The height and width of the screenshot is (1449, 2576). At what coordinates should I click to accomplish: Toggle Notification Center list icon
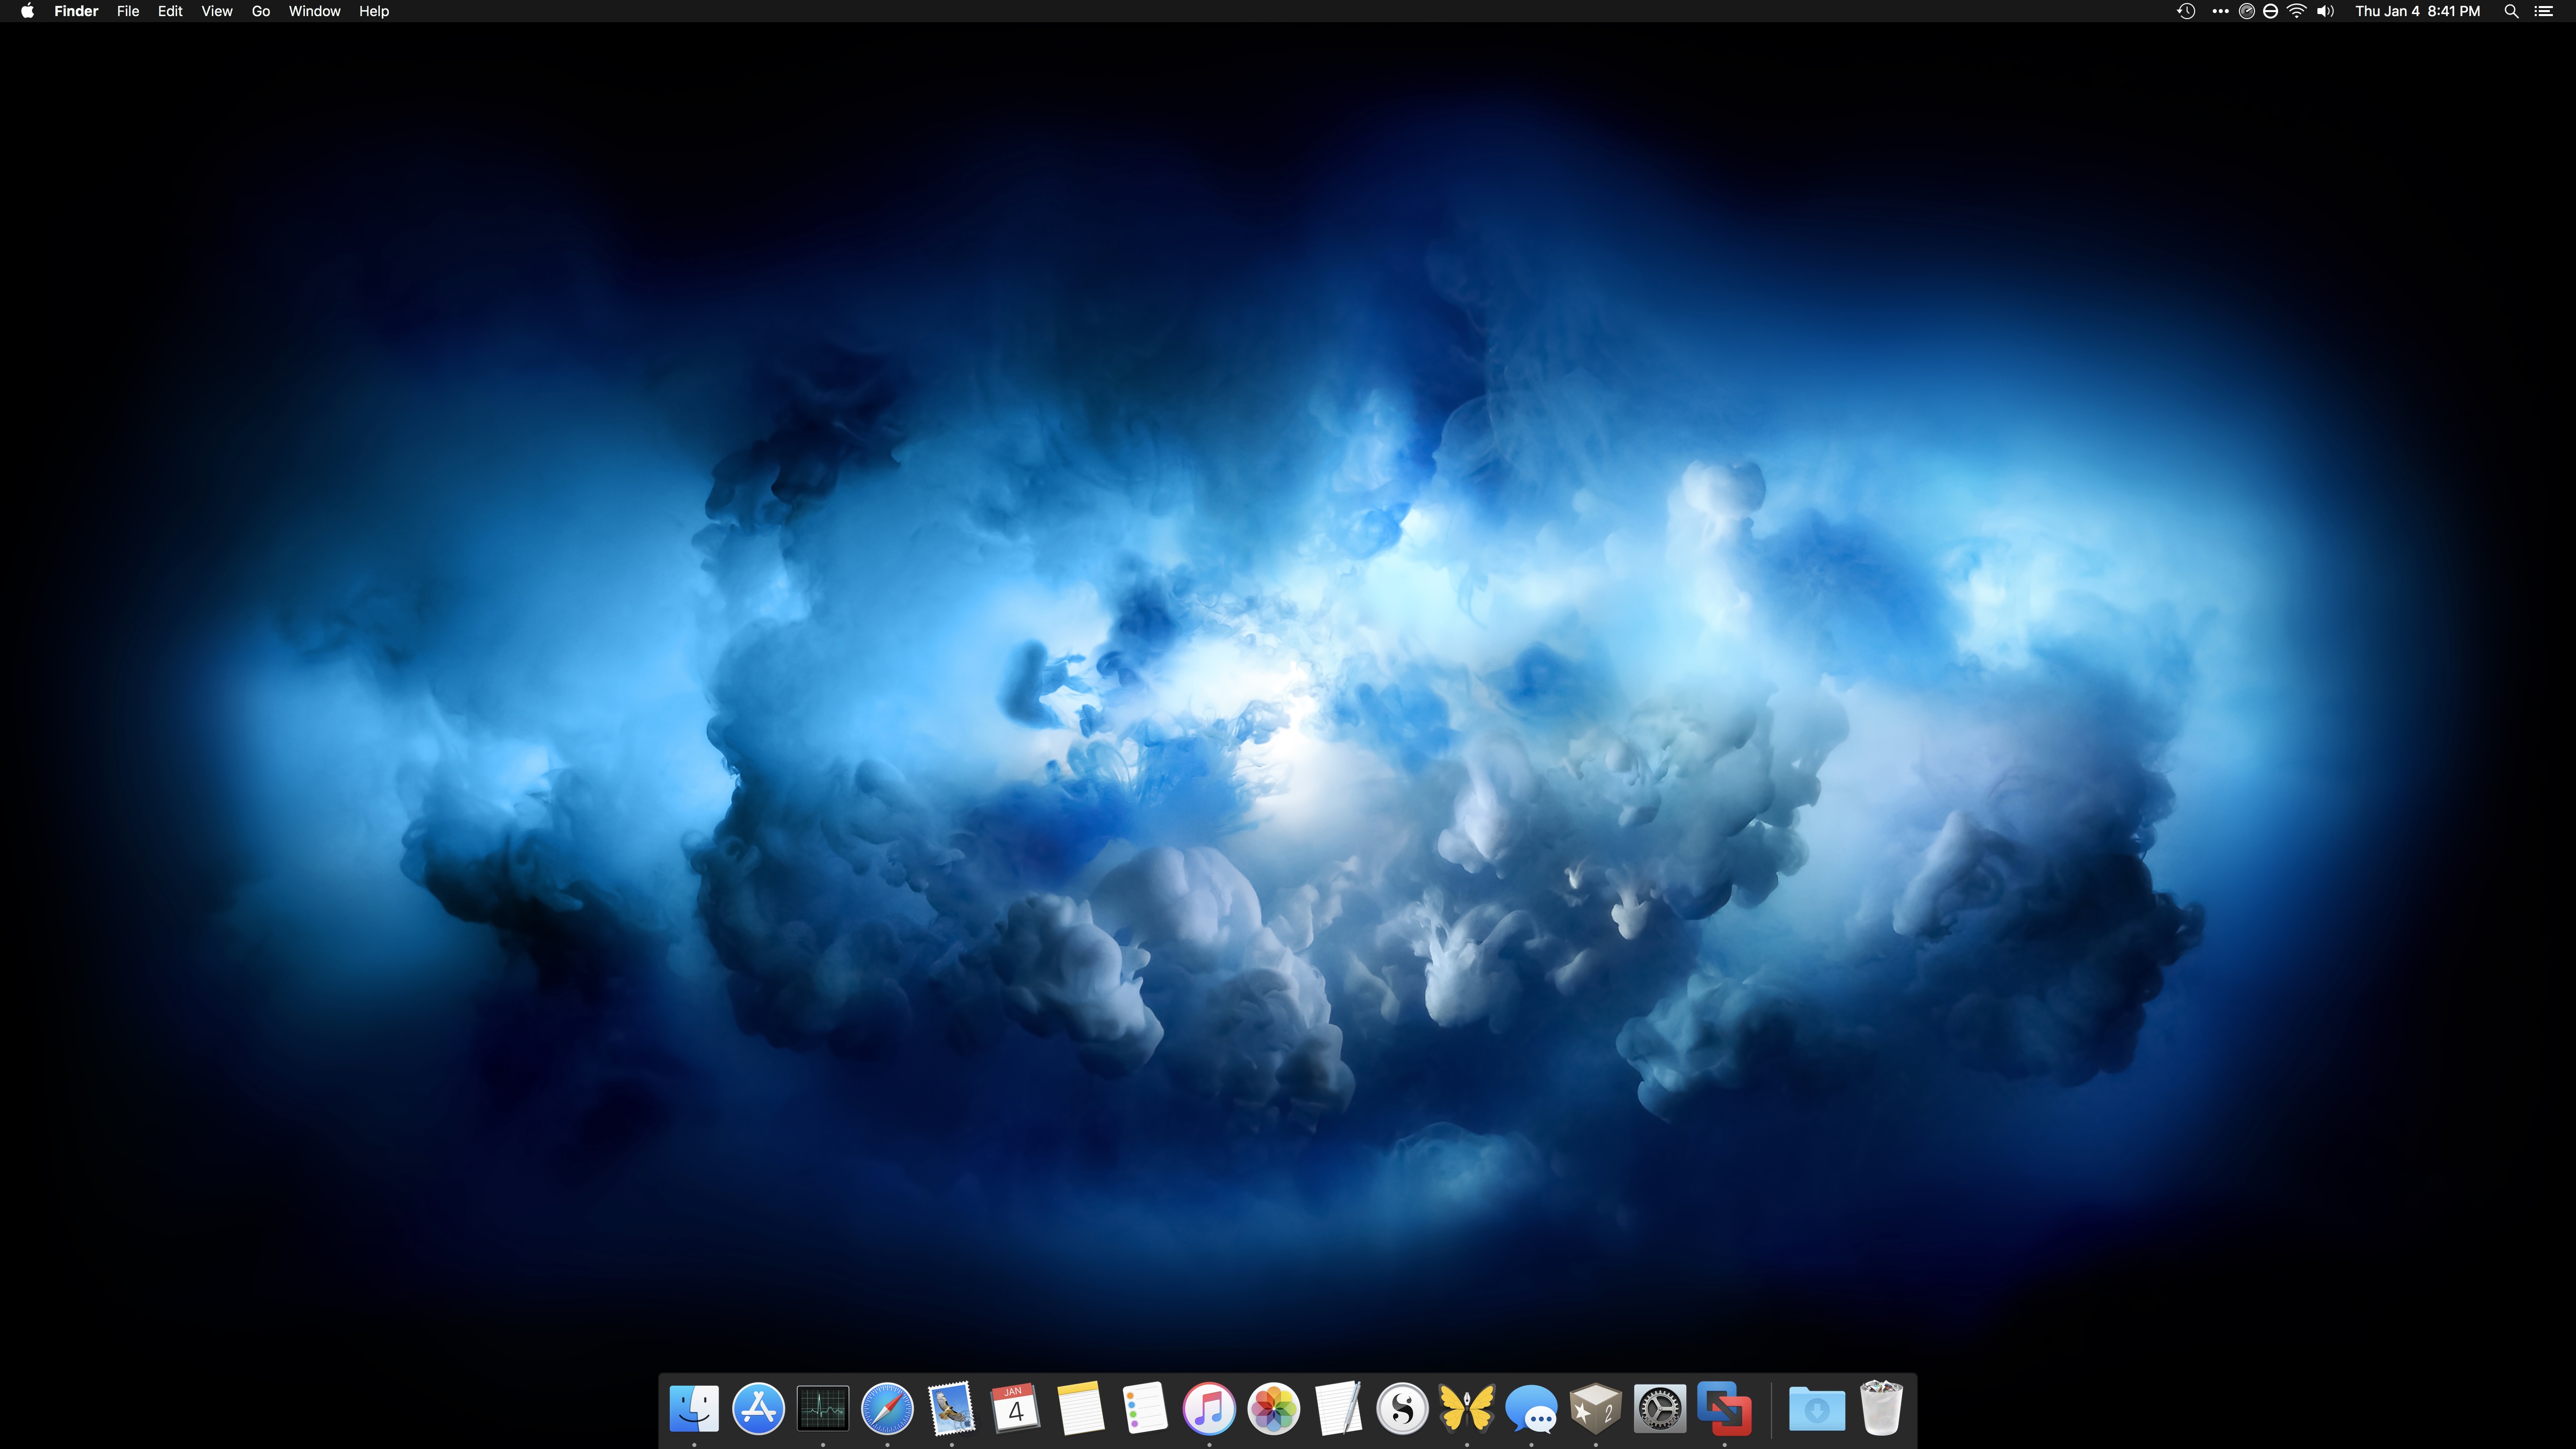click(2544, 11)
